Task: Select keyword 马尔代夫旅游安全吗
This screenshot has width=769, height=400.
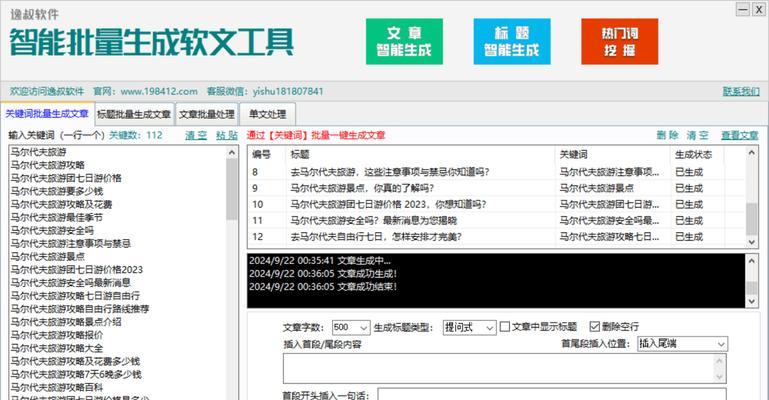Action: coord(52,230)
